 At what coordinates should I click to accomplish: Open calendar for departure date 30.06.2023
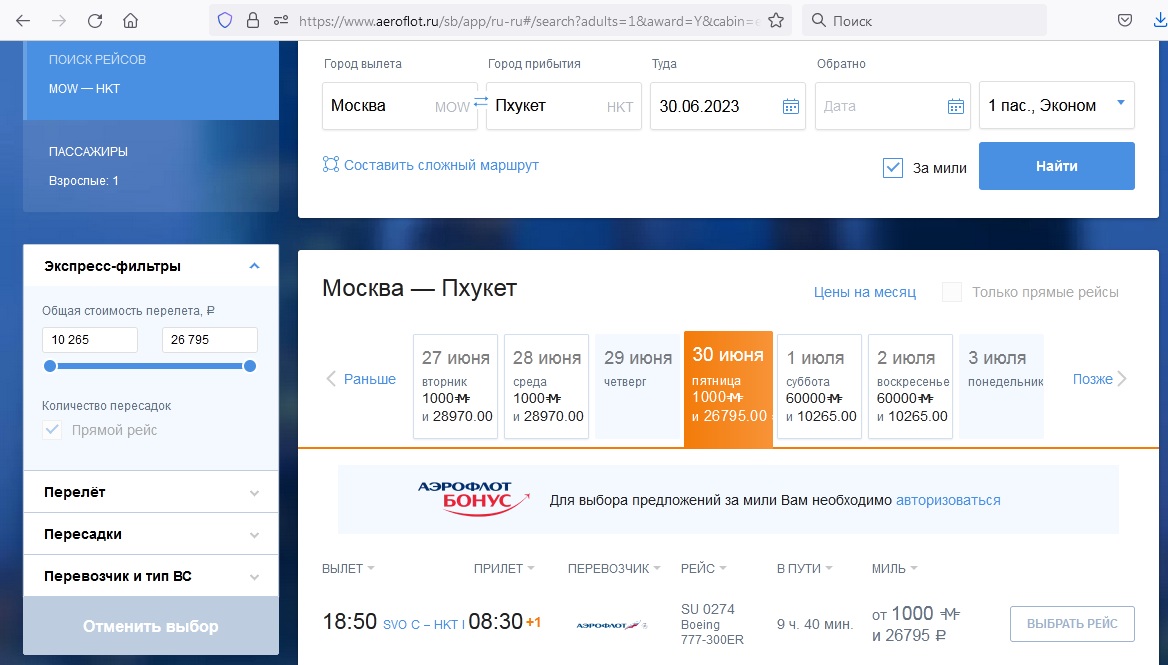click(790, 106)
